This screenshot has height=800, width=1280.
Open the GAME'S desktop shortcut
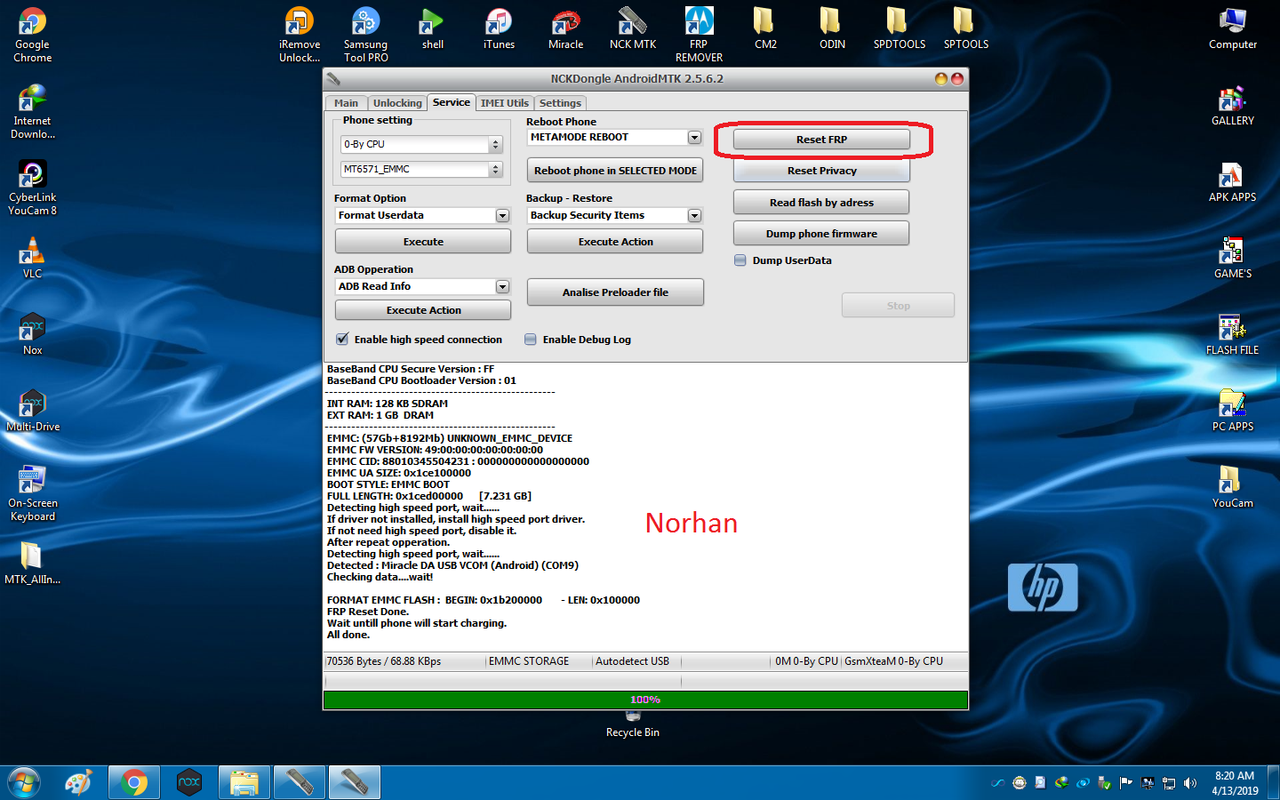pos(1232,257)
